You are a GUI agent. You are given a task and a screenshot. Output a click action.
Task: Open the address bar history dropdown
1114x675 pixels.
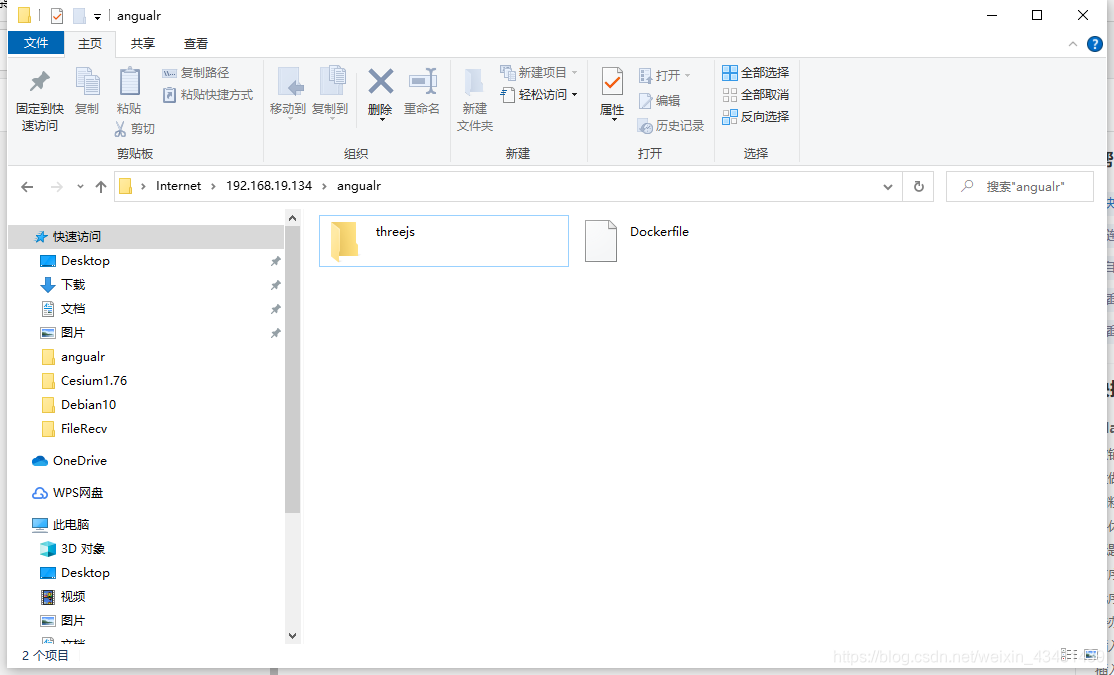[888, 186]
